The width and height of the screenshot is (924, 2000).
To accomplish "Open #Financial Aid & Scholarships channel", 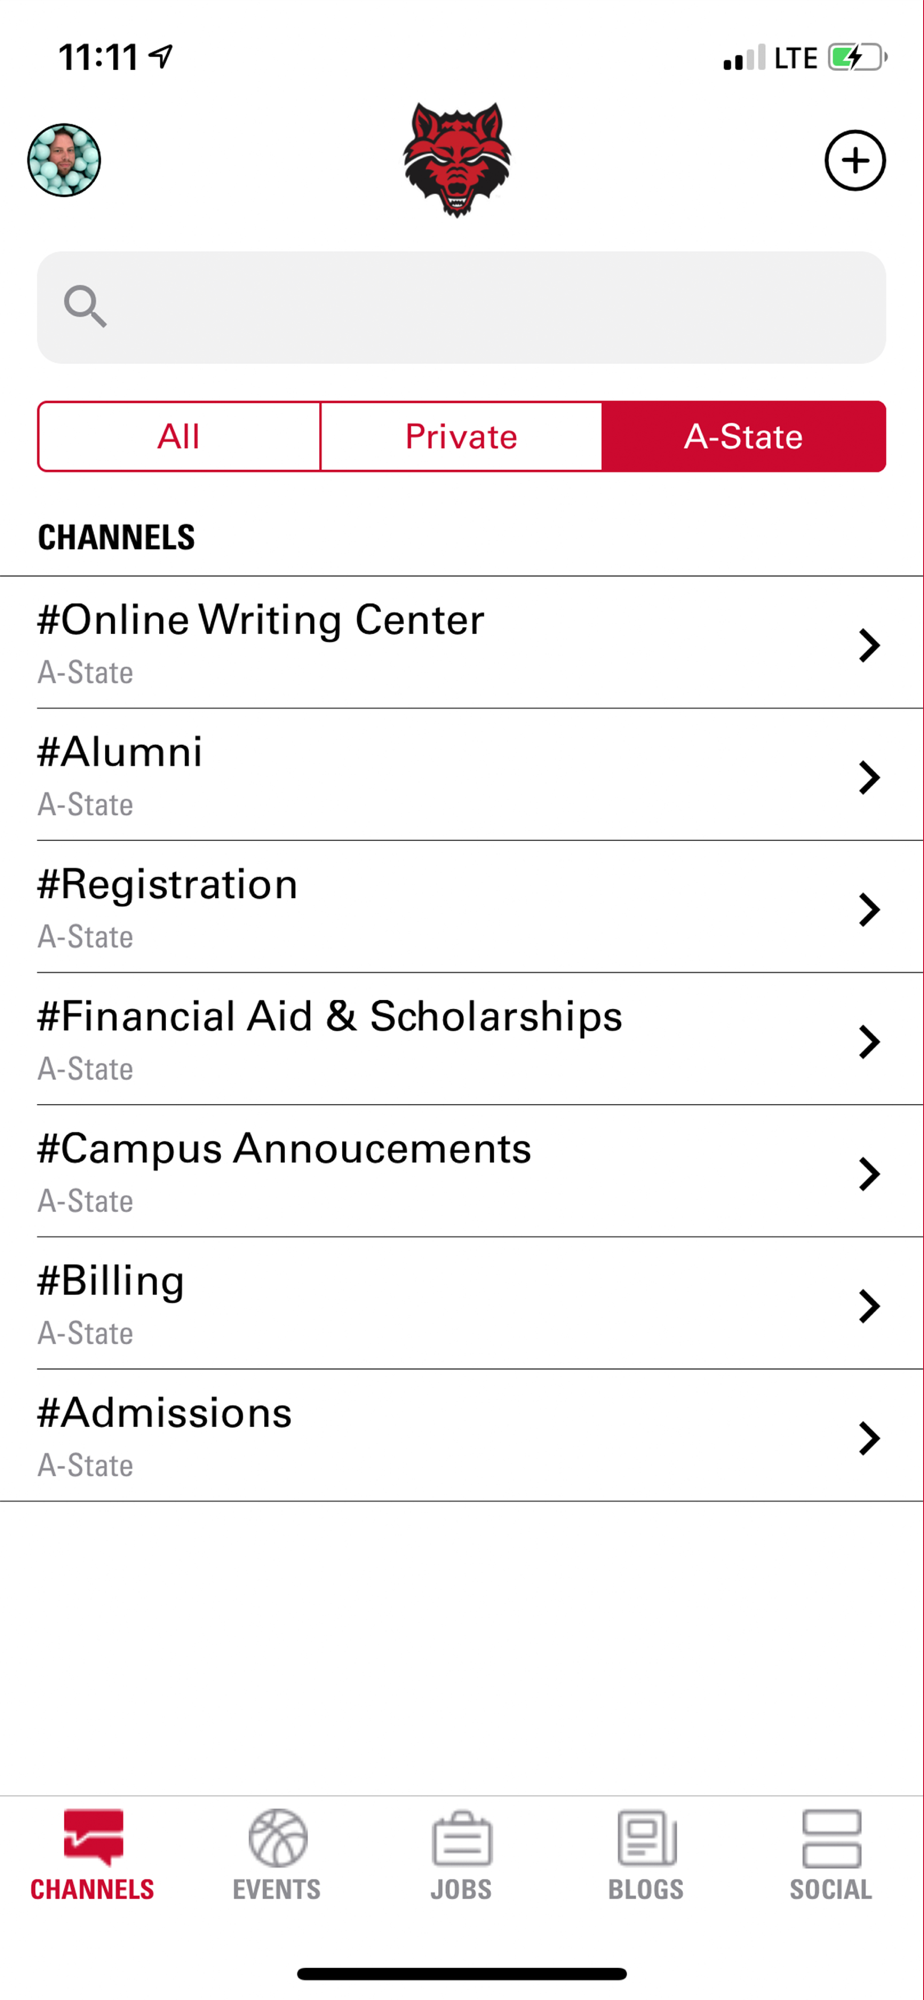I will click(x=330, y=1018).
